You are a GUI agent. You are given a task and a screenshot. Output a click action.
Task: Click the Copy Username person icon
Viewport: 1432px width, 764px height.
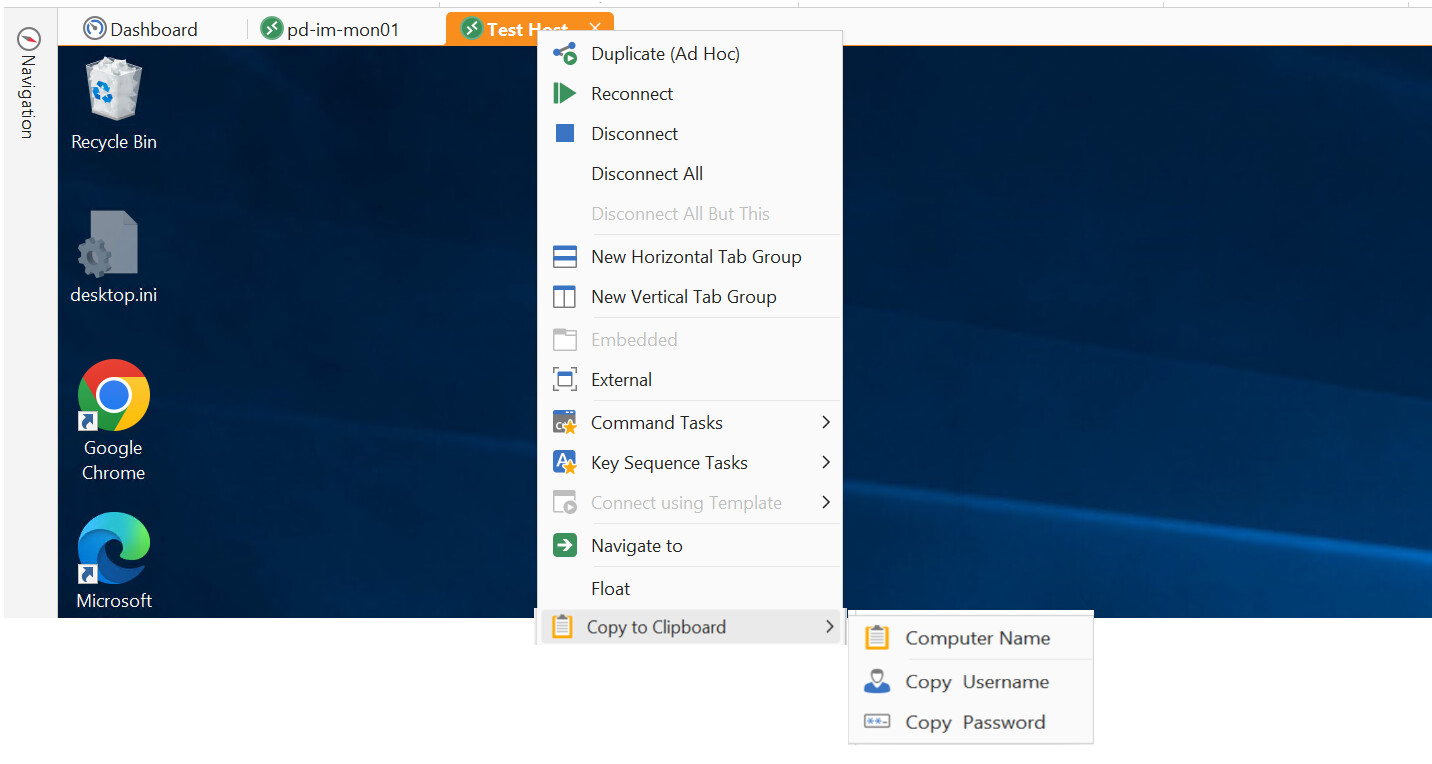coord(877,682)
